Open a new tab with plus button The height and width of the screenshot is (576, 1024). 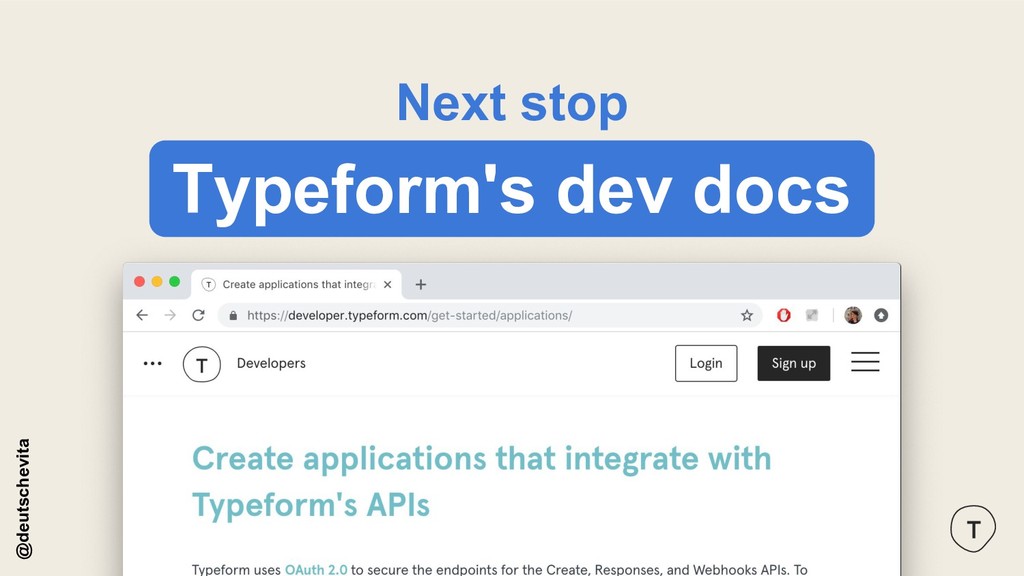click(421, 285)
